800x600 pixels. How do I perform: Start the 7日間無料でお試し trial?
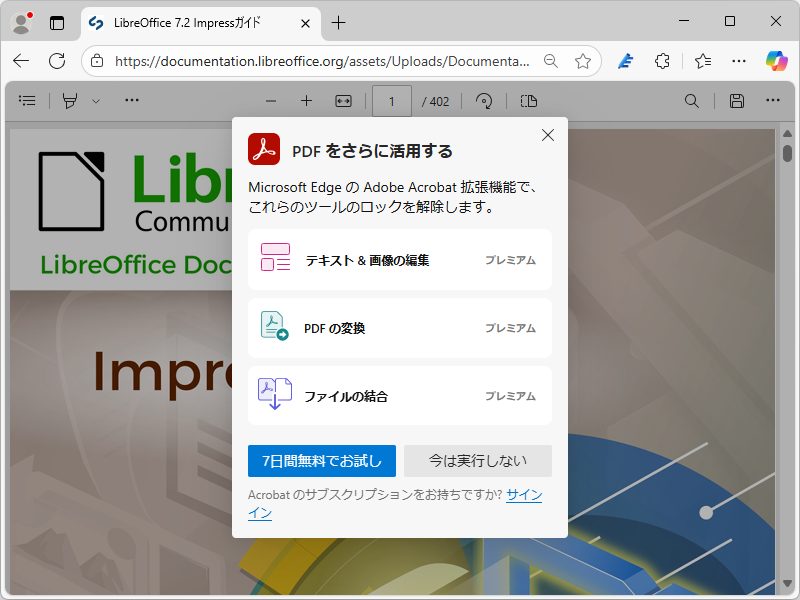322,461
